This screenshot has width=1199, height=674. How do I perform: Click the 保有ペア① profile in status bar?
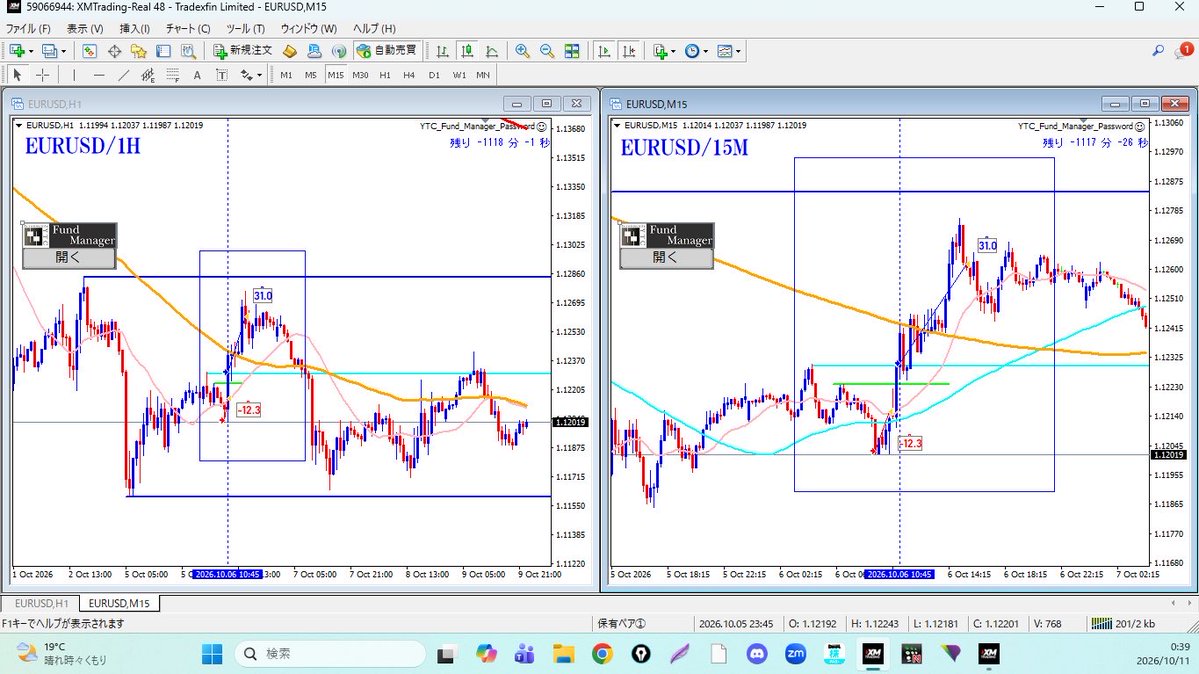622,624
